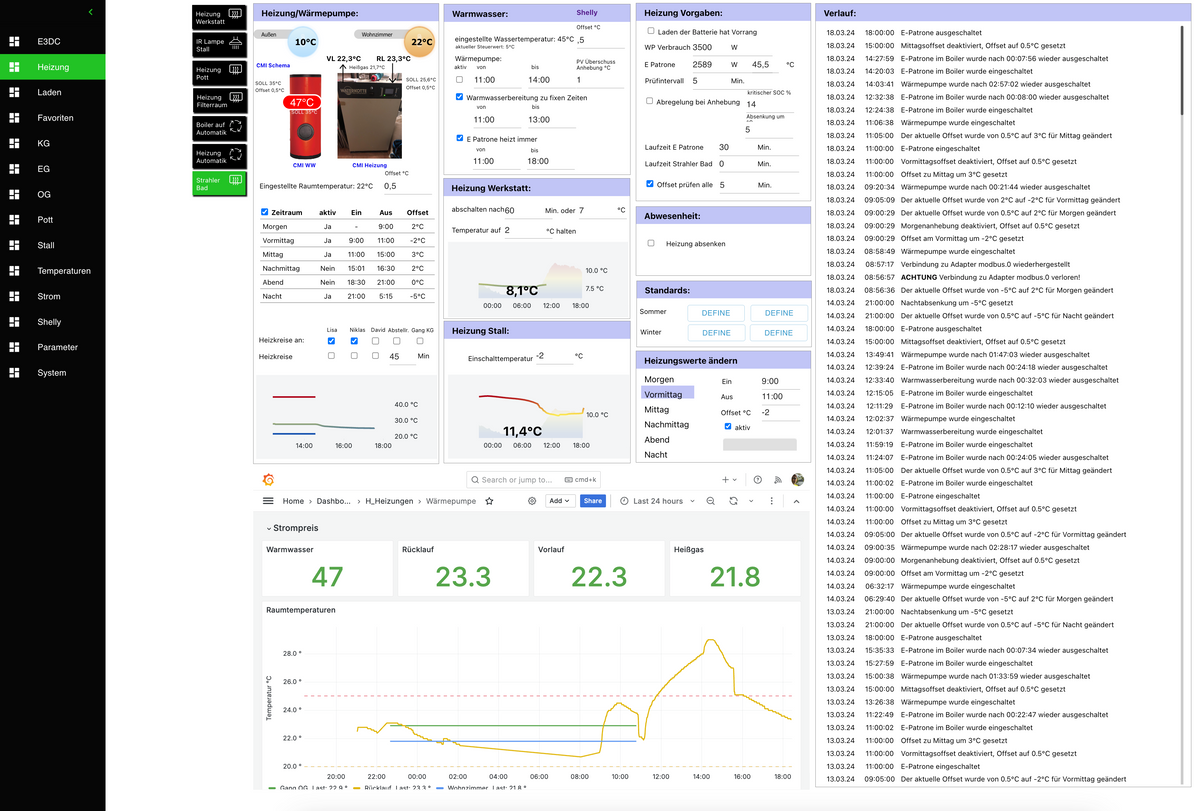The width and height of the screenshot is (1200, 811).
Task: Click the blue Share button
Action: (593, 501)
